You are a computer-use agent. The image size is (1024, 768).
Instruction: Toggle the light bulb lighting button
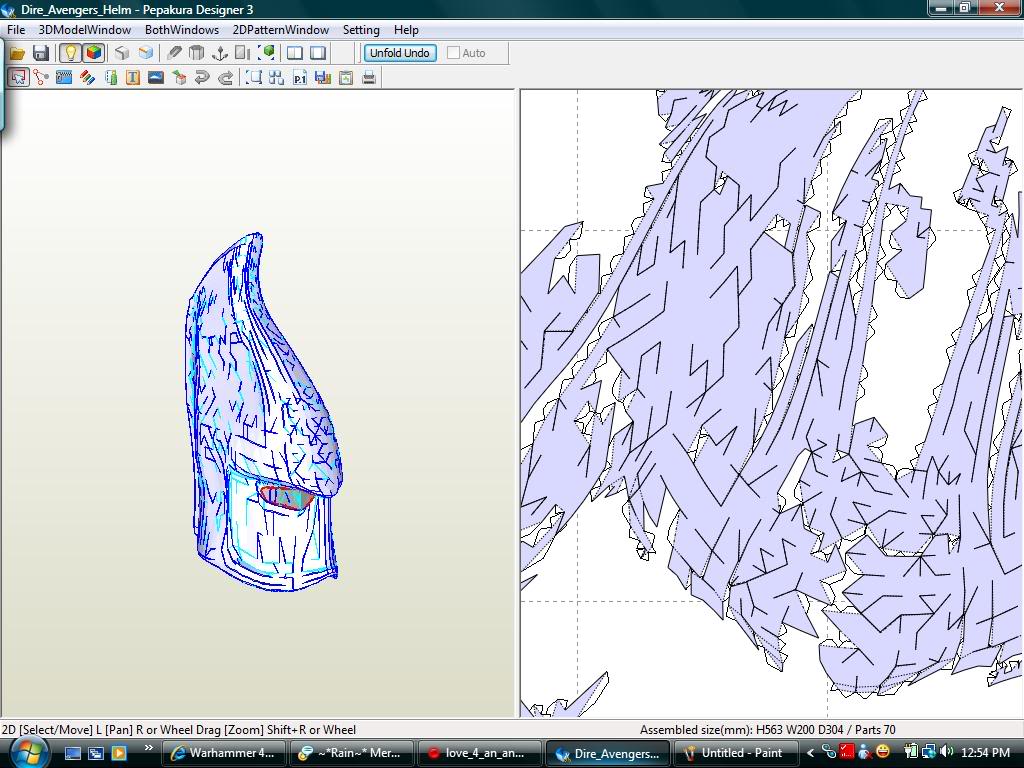70,53
